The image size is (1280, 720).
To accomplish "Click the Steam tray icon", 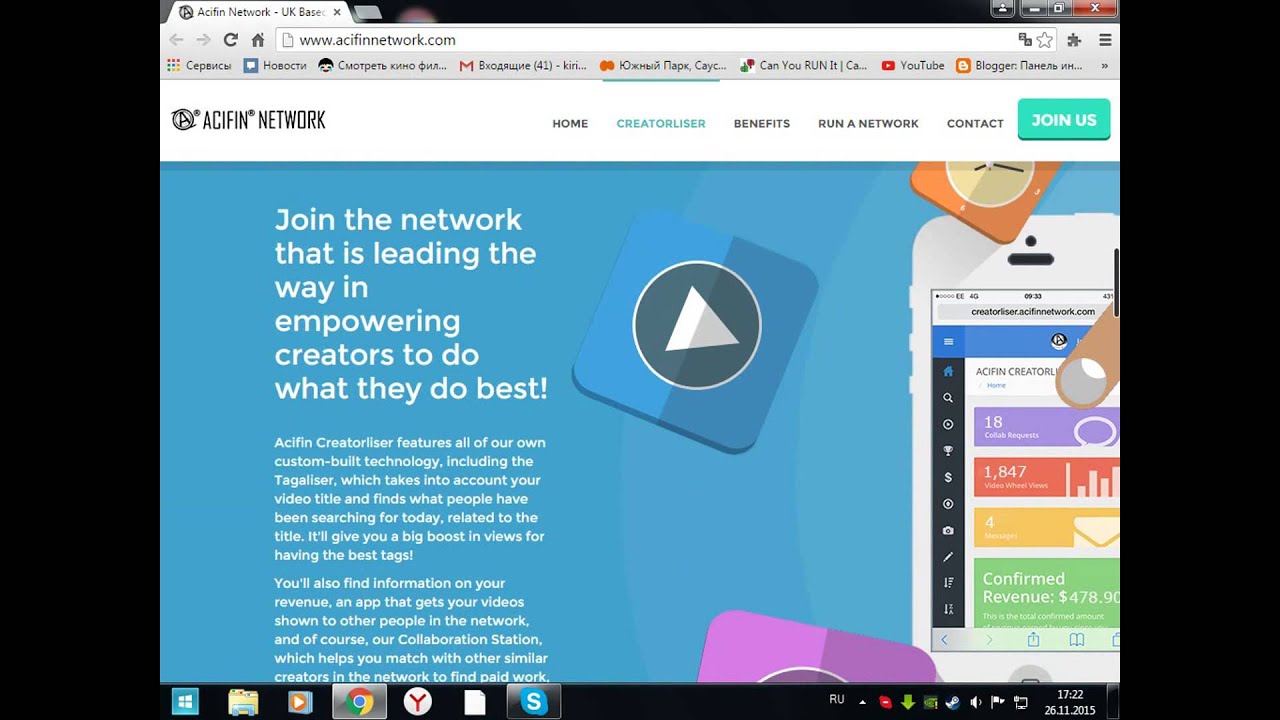I will [952, 702].
